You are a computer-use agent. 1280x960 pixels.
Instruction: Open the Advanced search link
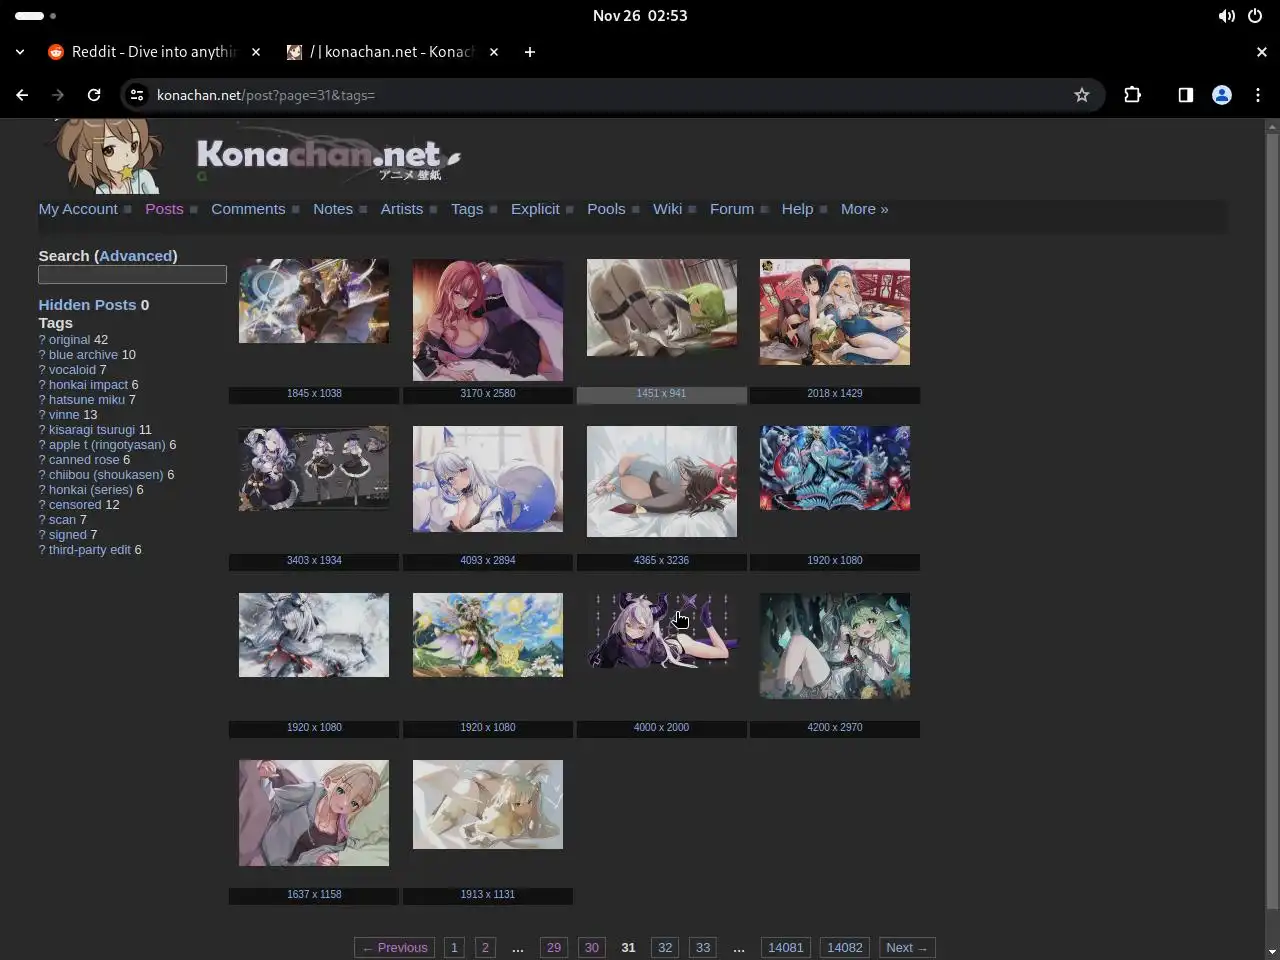click(135, 256)
